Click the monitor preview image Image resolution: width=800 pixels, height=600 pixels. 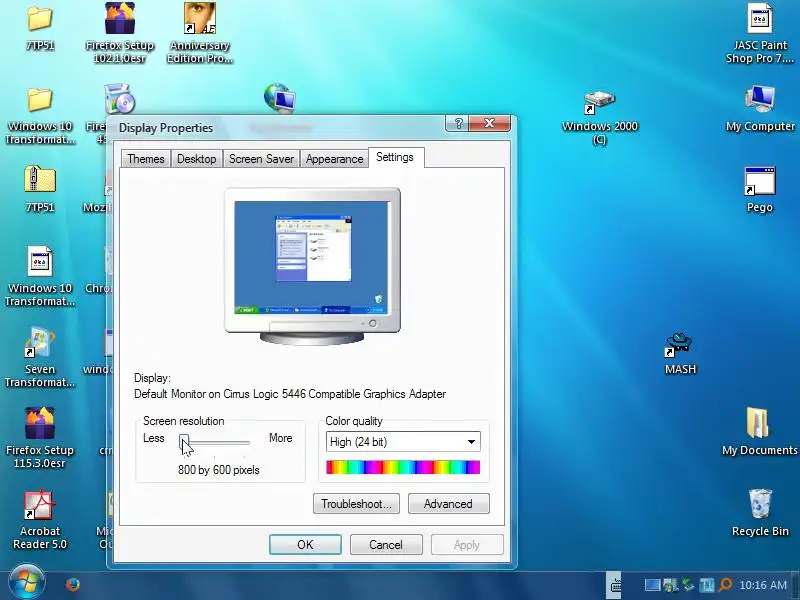coord(312,265)
